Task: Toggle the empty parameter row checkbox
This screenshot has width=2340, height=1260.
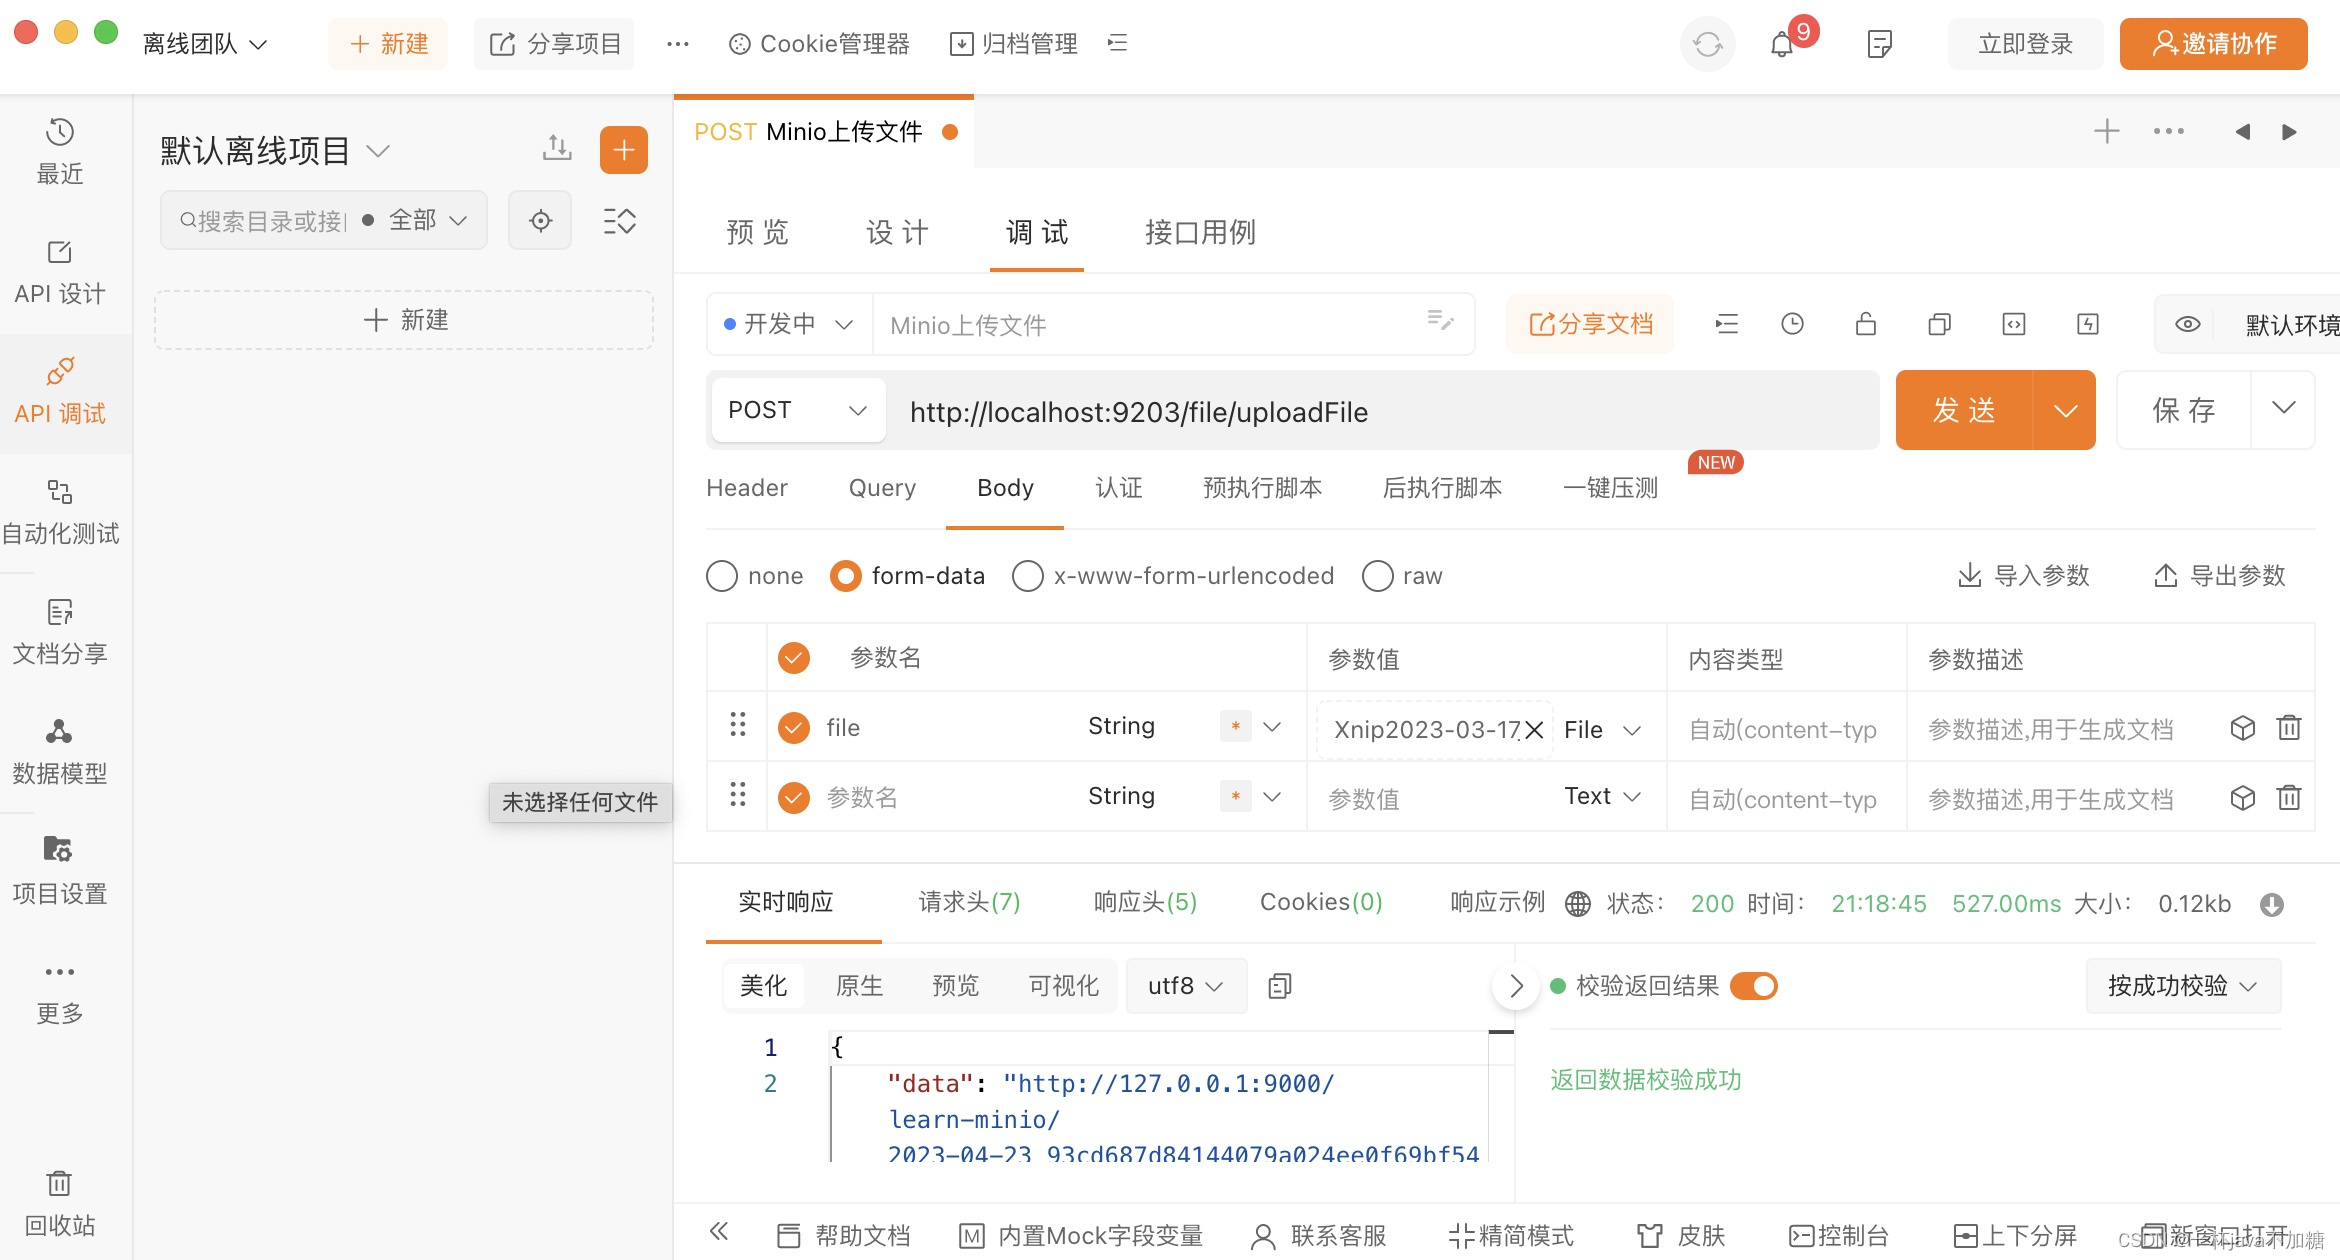Action: 794,797
